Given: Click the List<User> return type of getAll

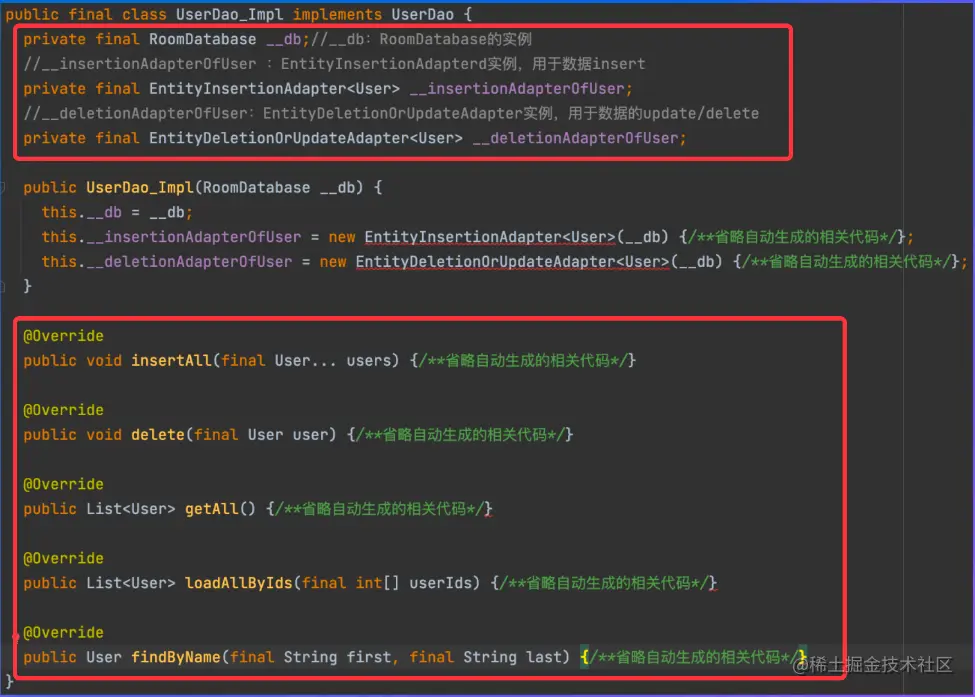Looking at the screenshot, I should click(x=131, y=509).
